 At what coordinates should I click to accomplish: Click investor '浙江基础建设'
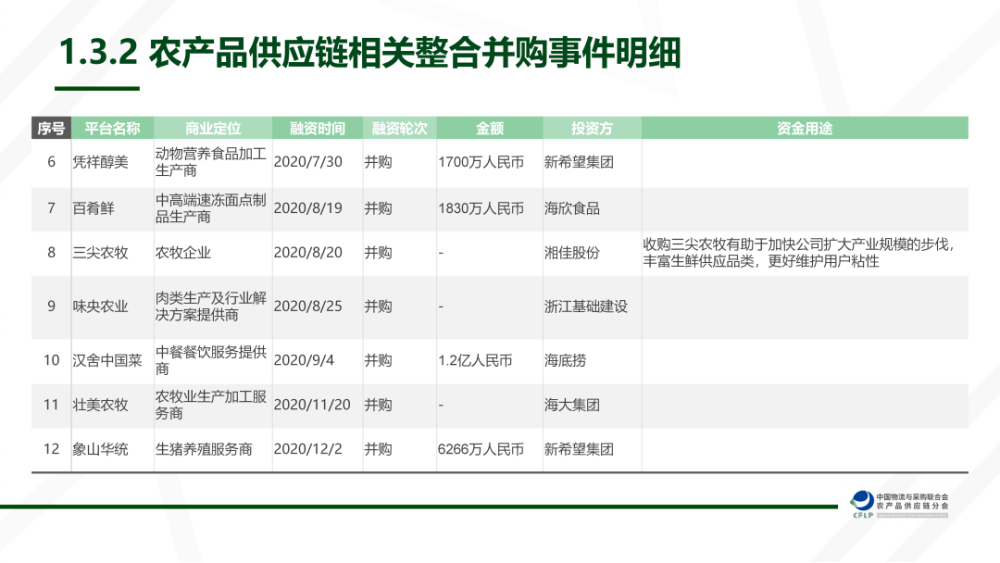[x=586, y=306]
